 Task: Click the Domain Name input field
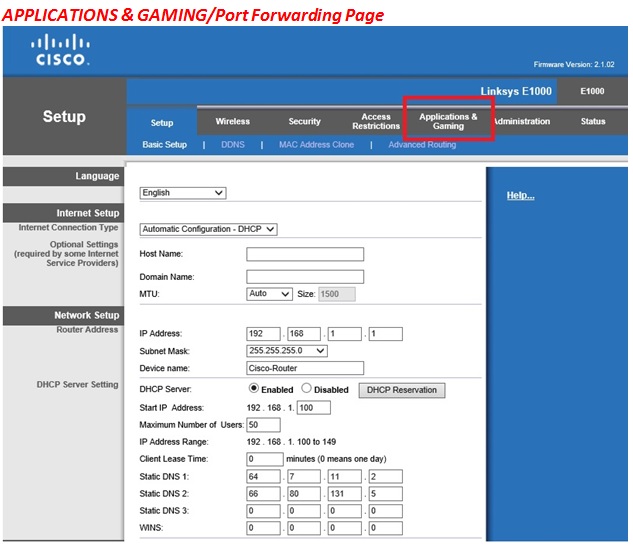(x=305, y=277)
